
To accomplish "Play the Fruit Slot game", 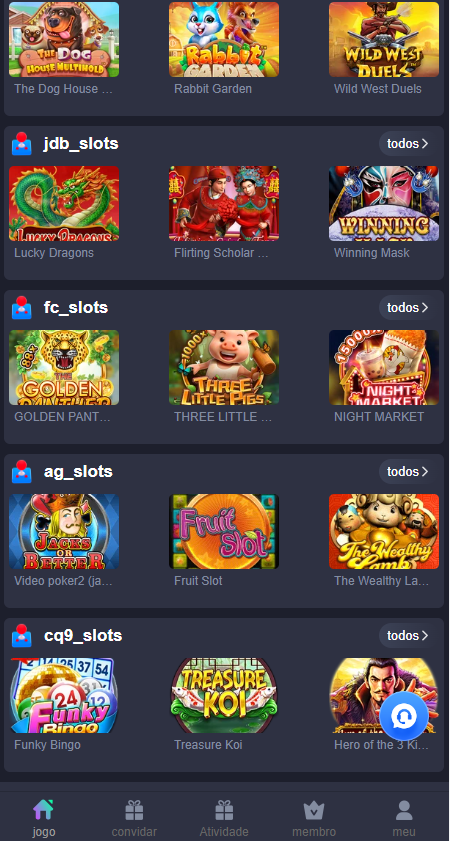I will coord(224,532).
